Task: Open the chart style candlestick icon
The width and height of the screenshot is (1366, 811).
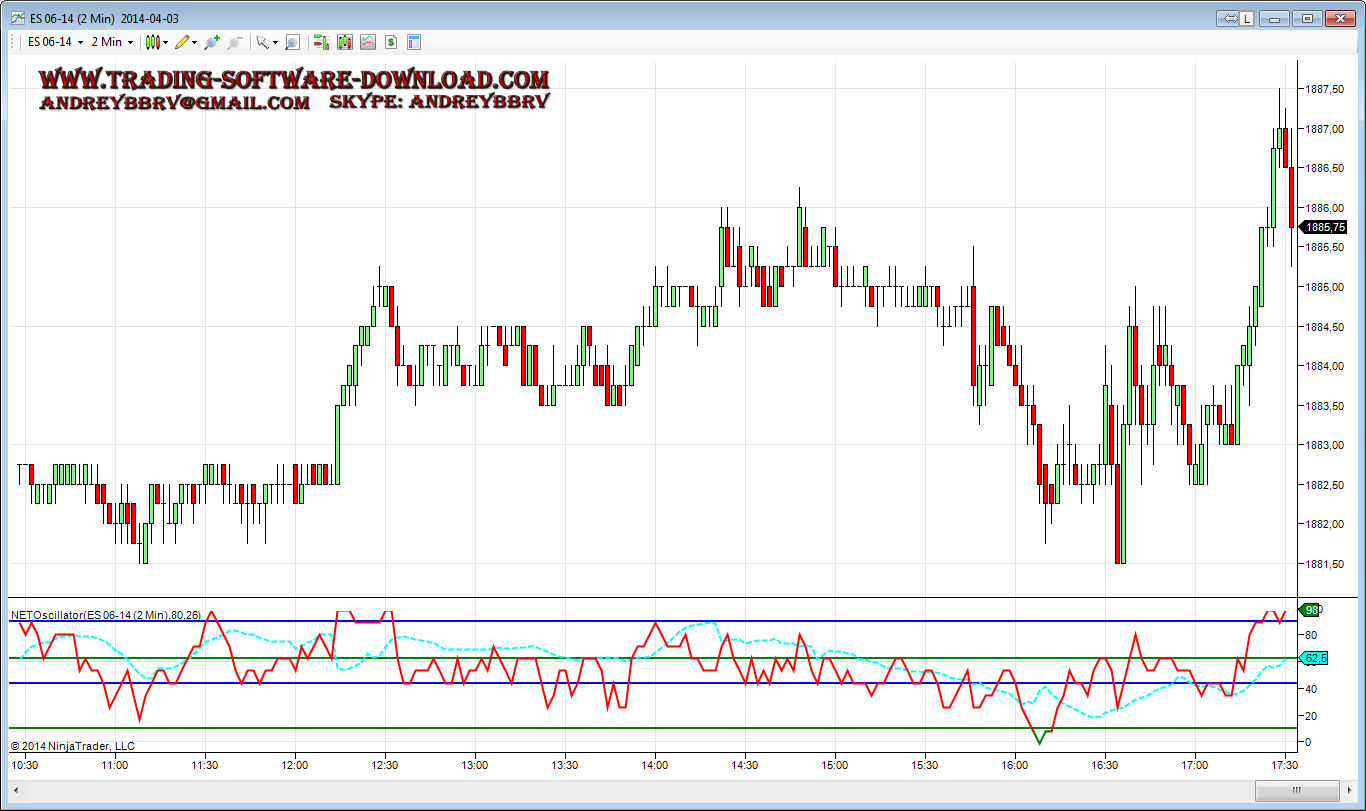Action: [152, 42]
